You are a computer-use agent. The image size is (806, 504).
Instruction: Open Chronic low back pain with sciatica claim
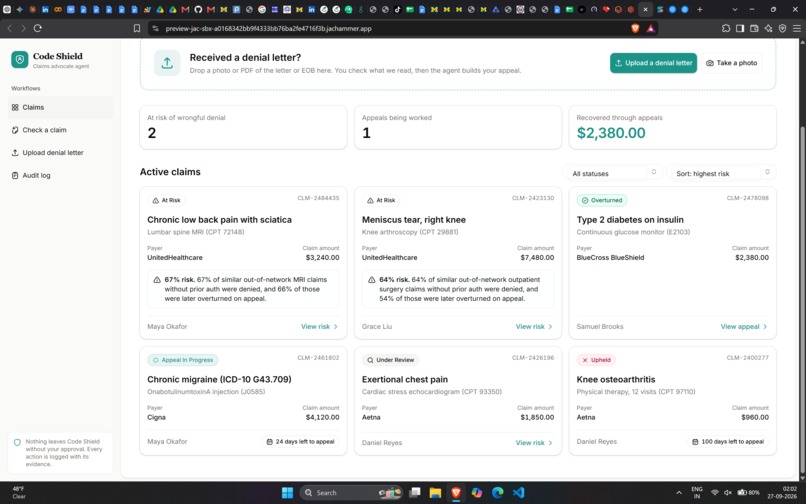point(219,220)
